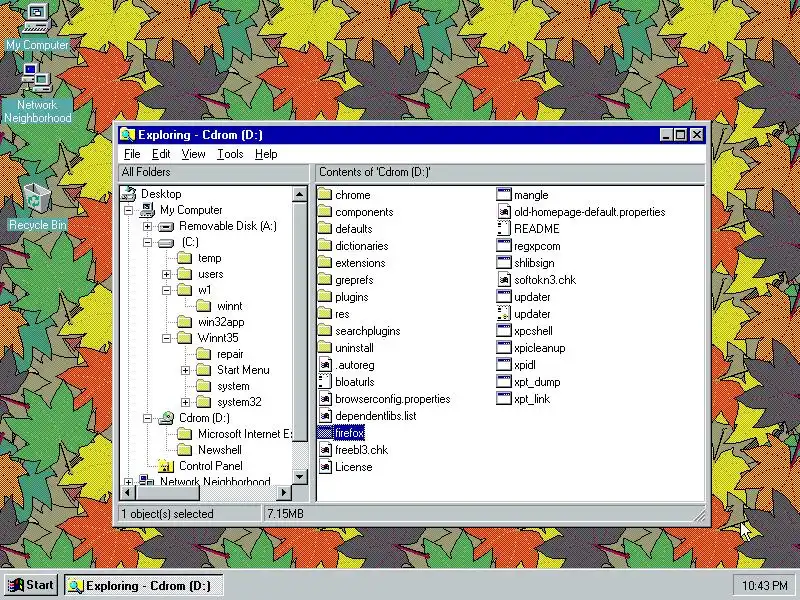Click folder tree scroll down arrow
Image resolution: width=800 pixels, height=600 pixels.
[x=299, y=477]
